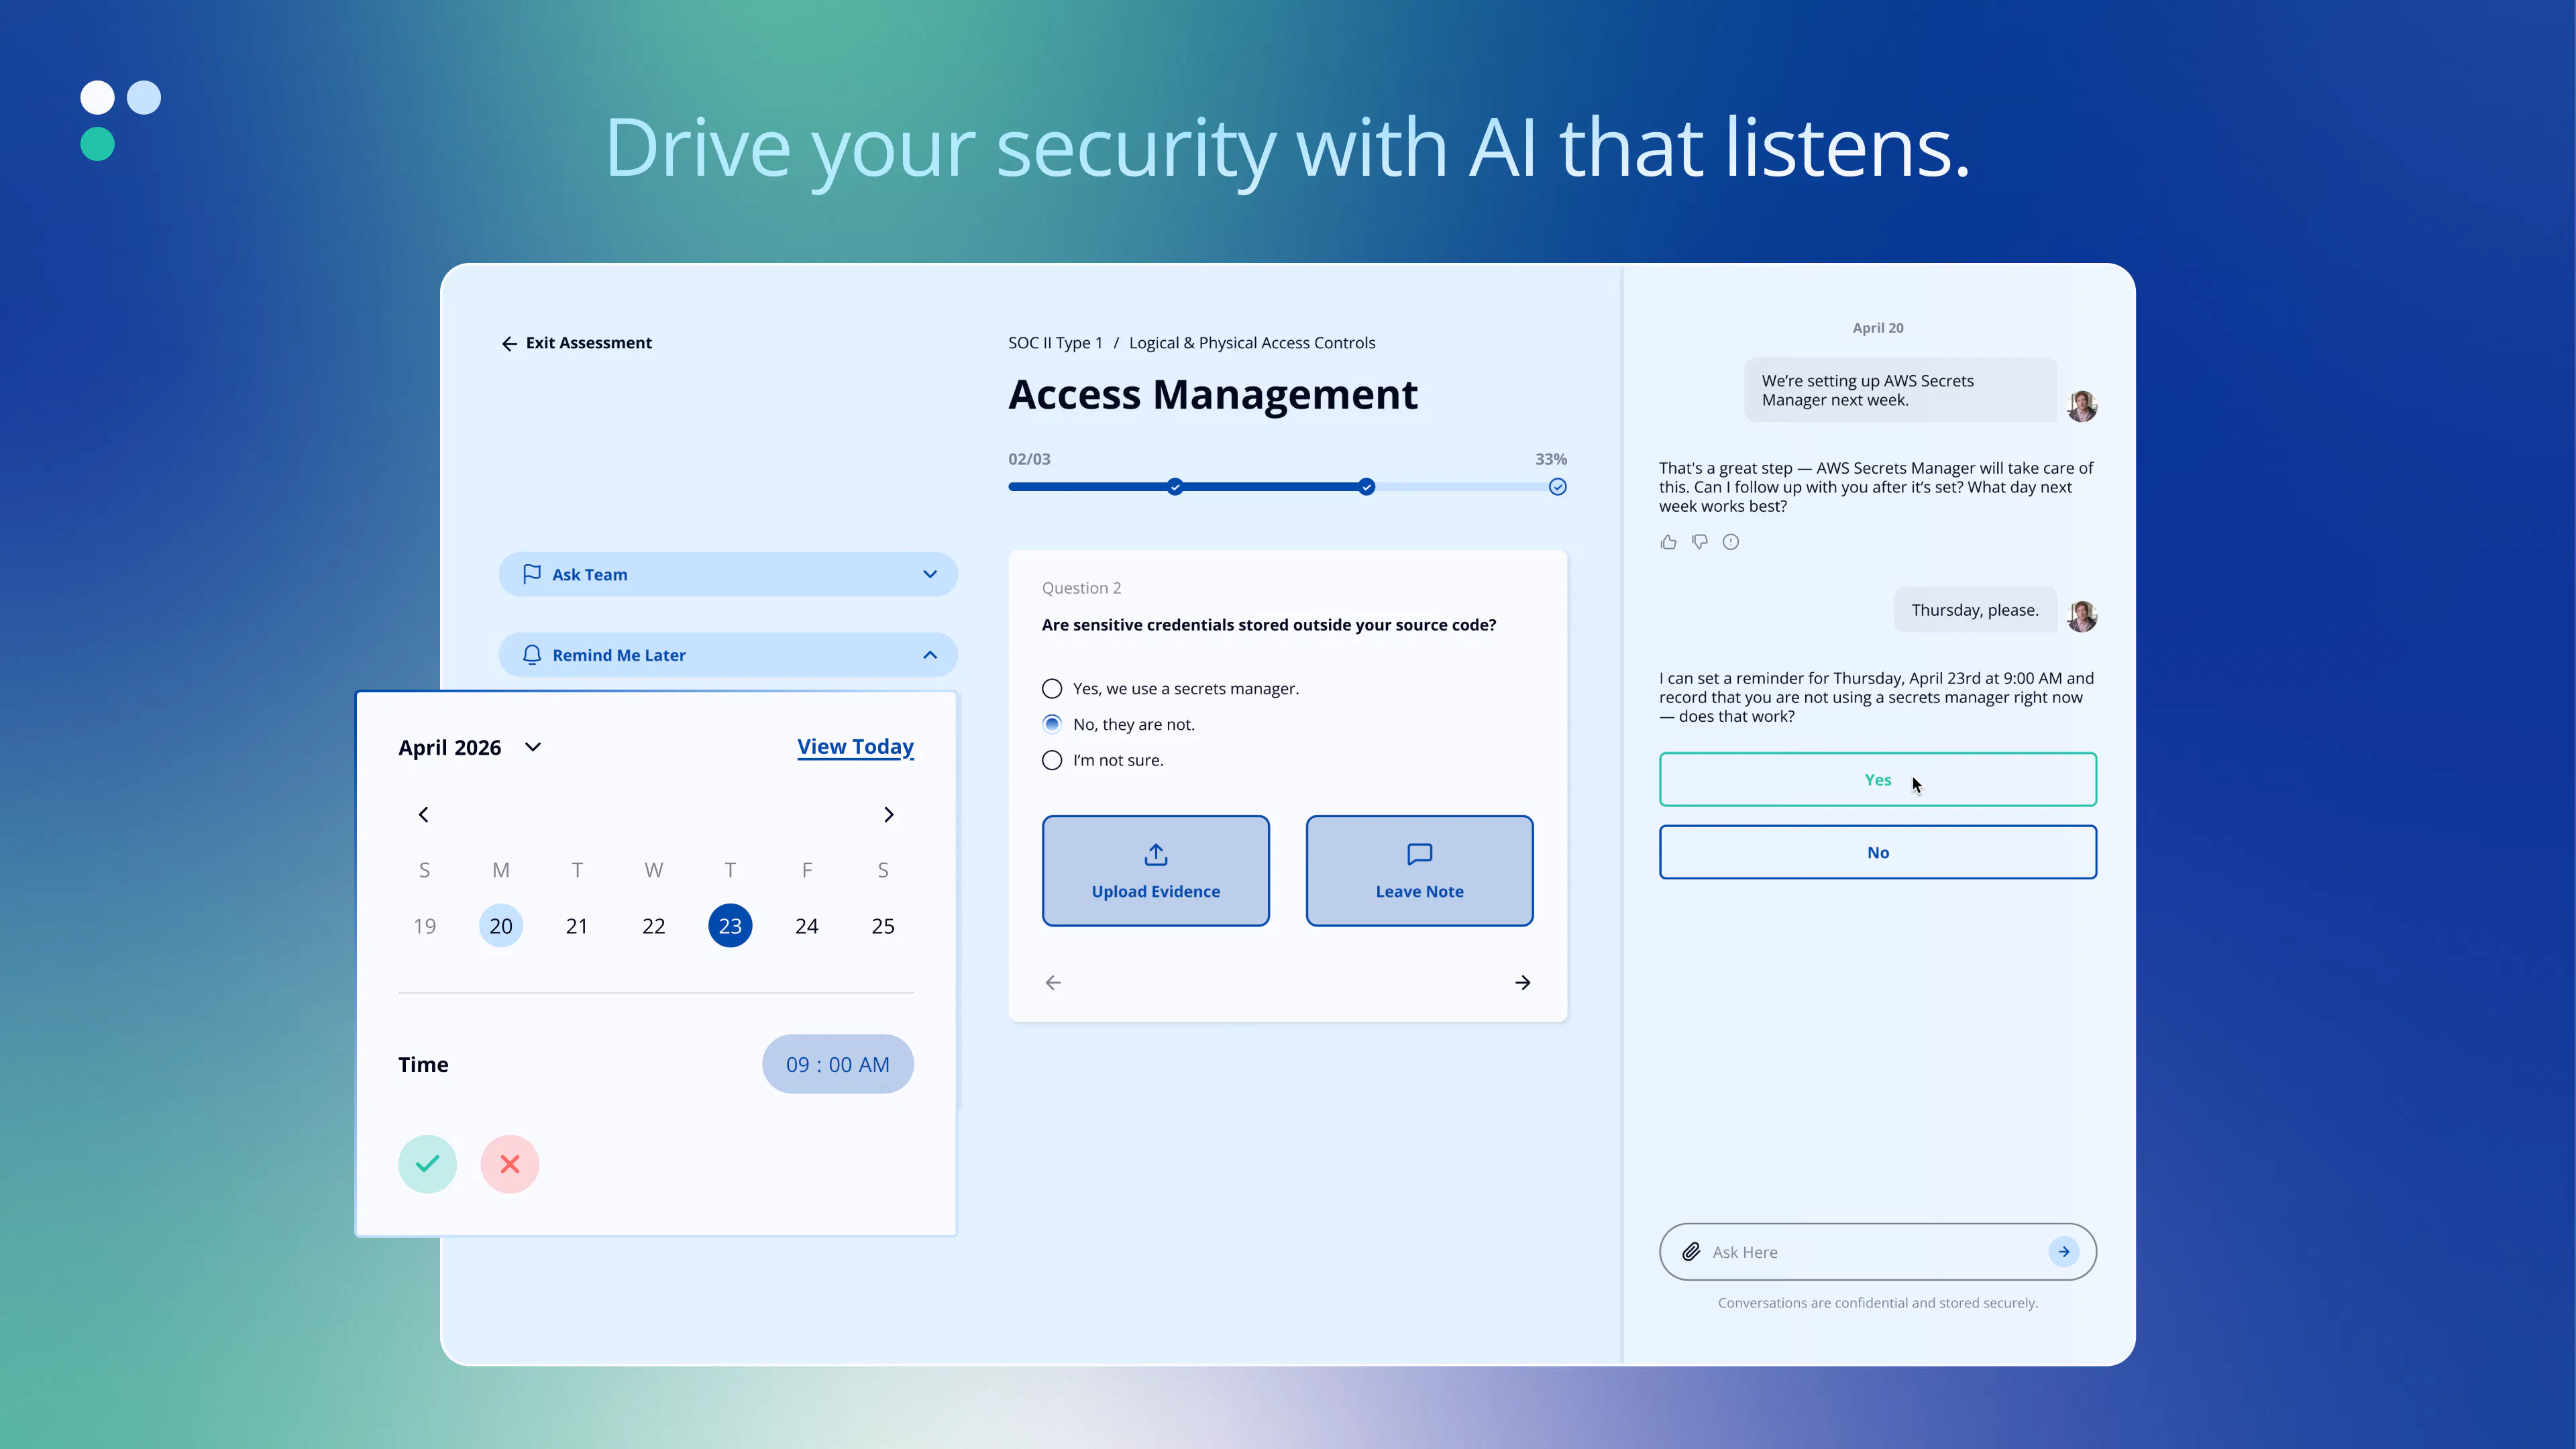Click the user avatar beside Thursday message
This screenshot has width=2576, height=1449.
click(x=2082, y=616)
